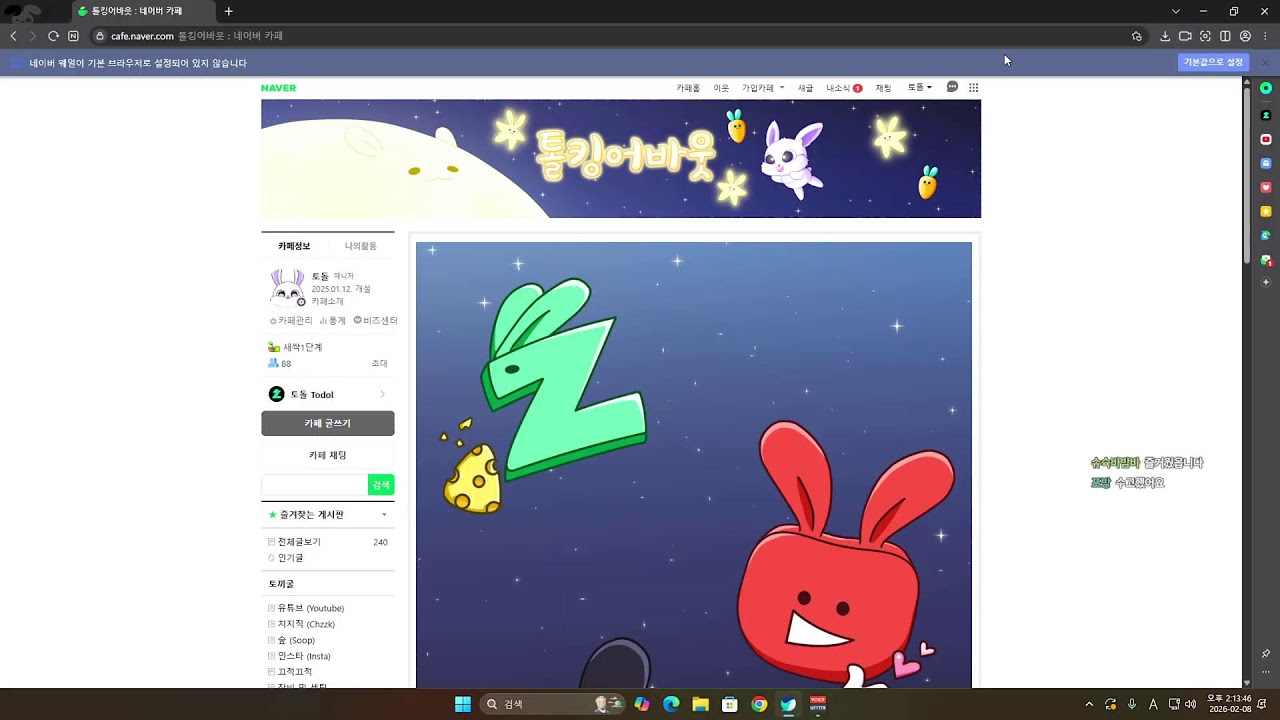Click the 카페 글쓰기 button

coord(328,423)
